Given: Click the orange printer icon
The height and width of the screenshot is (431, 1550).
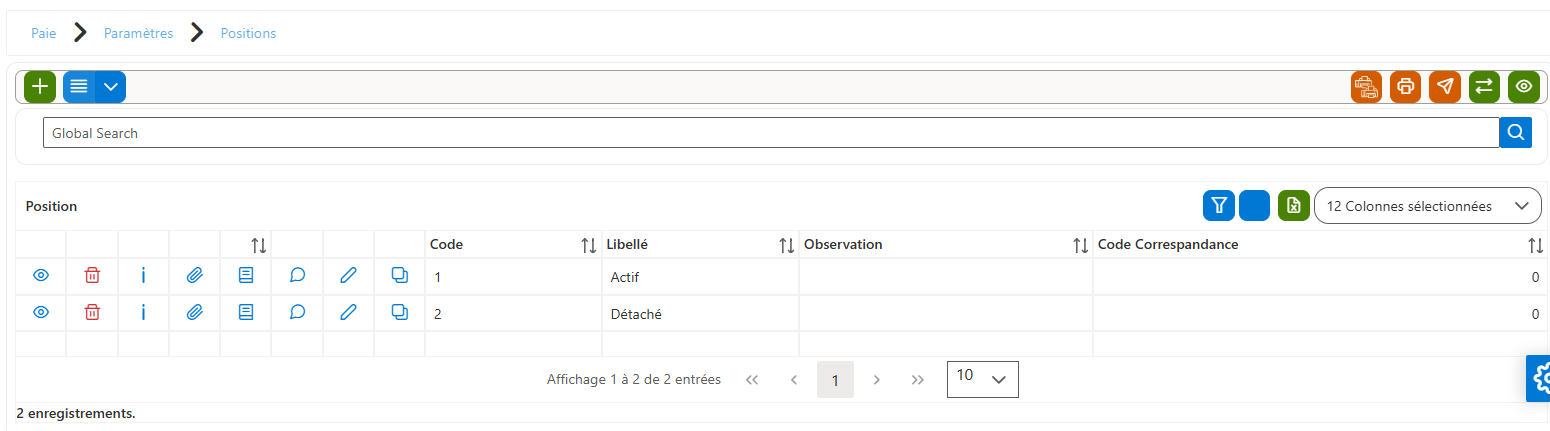Looking at the screenshot, I should tap(1405, 87).
